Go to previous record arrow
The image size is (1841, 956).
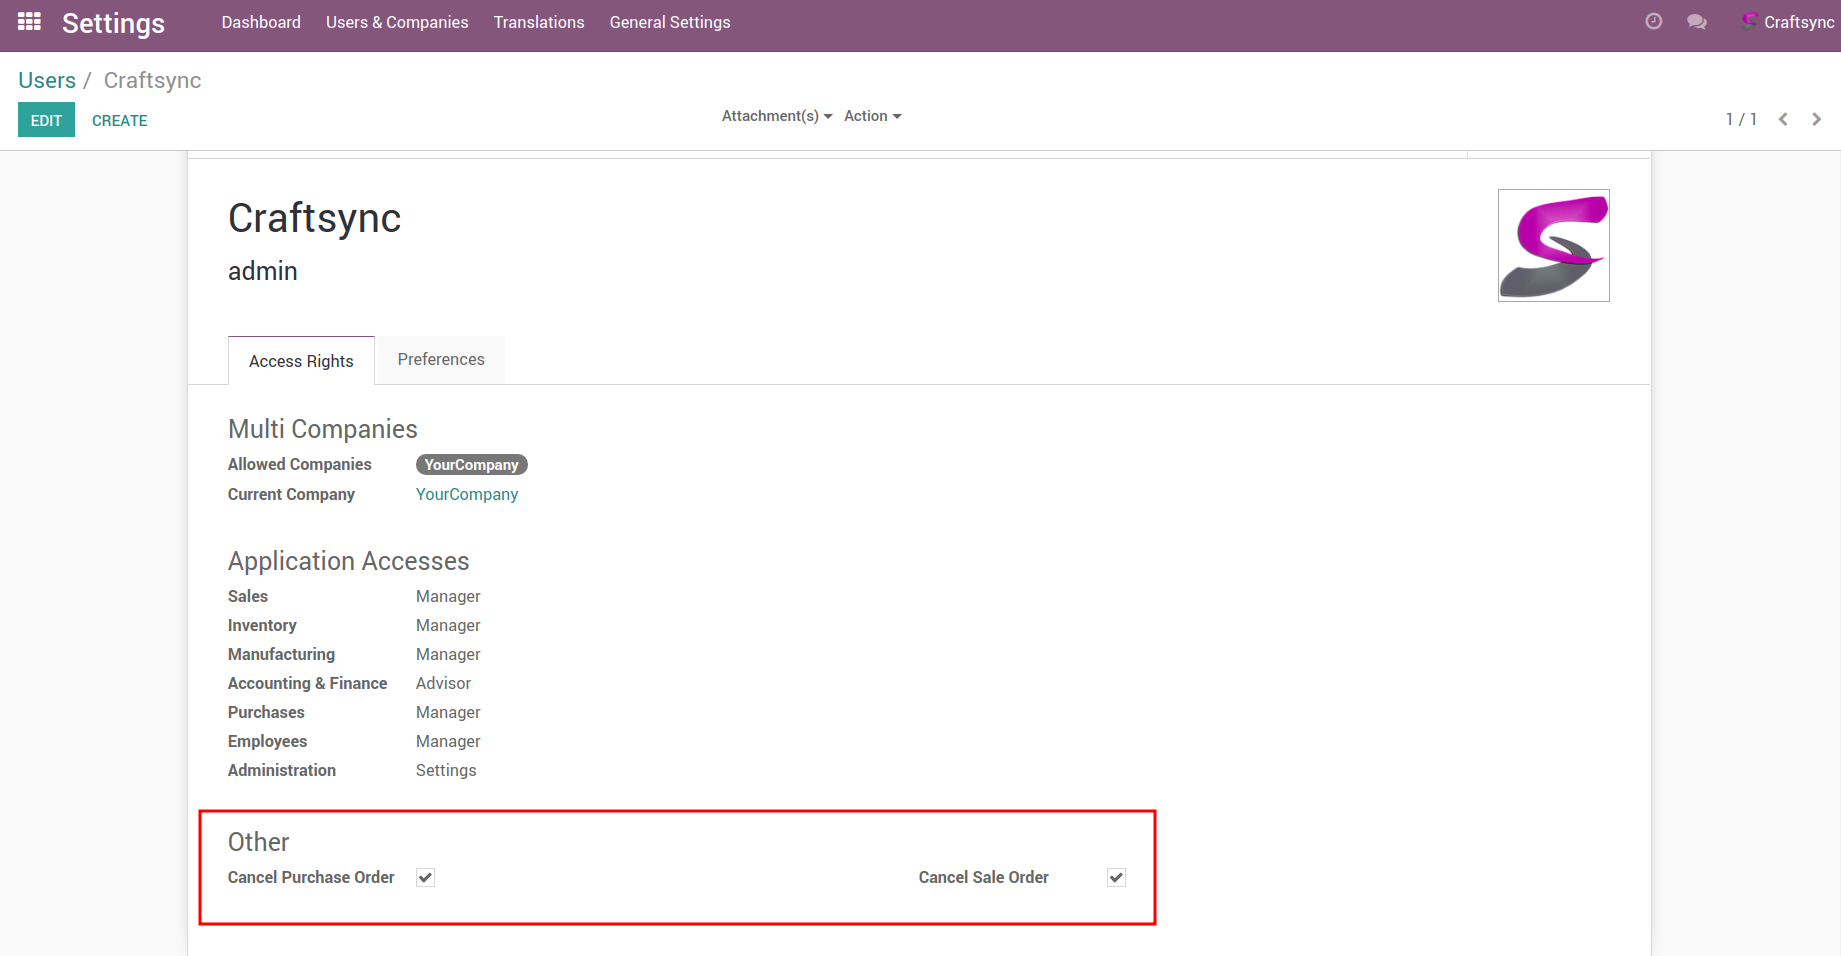pos(1783,119)
